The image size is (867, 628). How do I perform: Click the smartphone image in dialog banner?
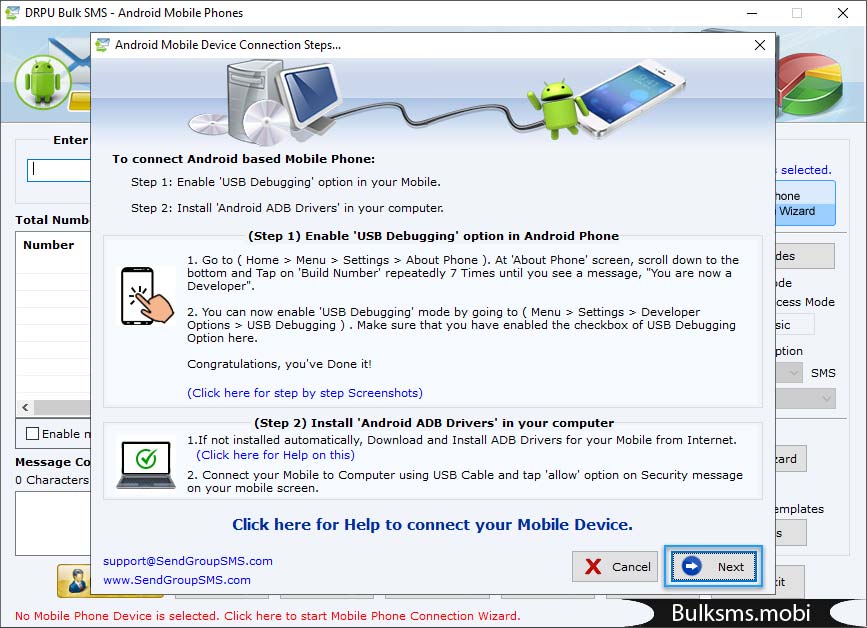pos(633,97)
